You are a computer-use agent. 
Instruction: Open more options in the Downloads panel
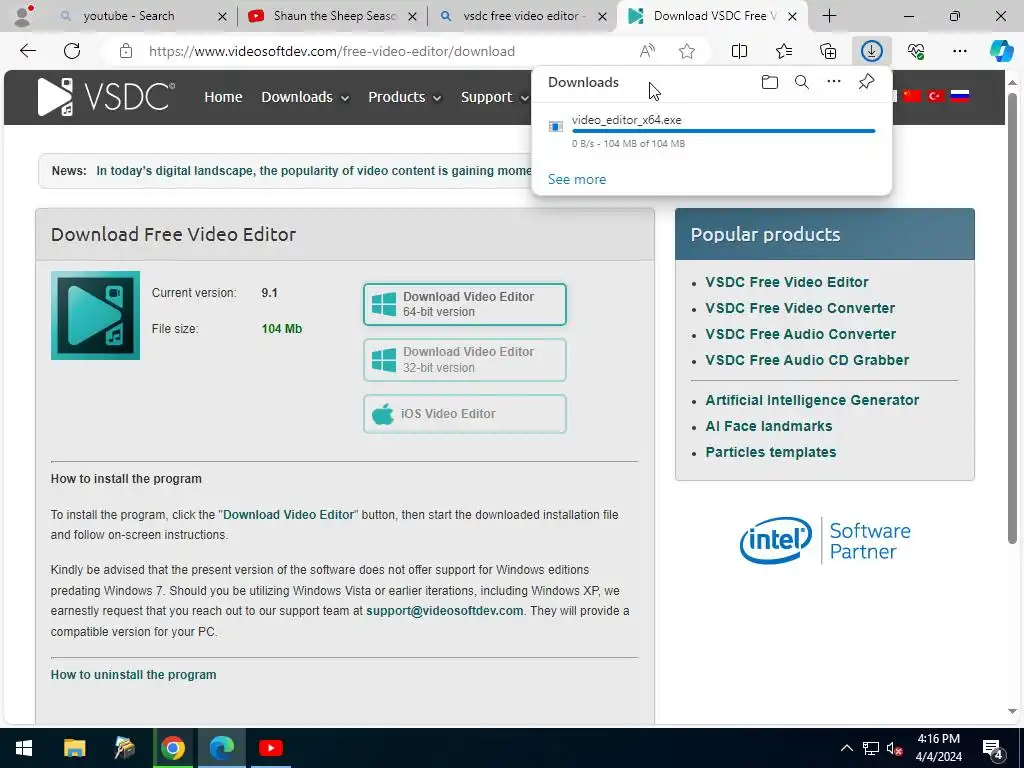(x=834, y=82)
